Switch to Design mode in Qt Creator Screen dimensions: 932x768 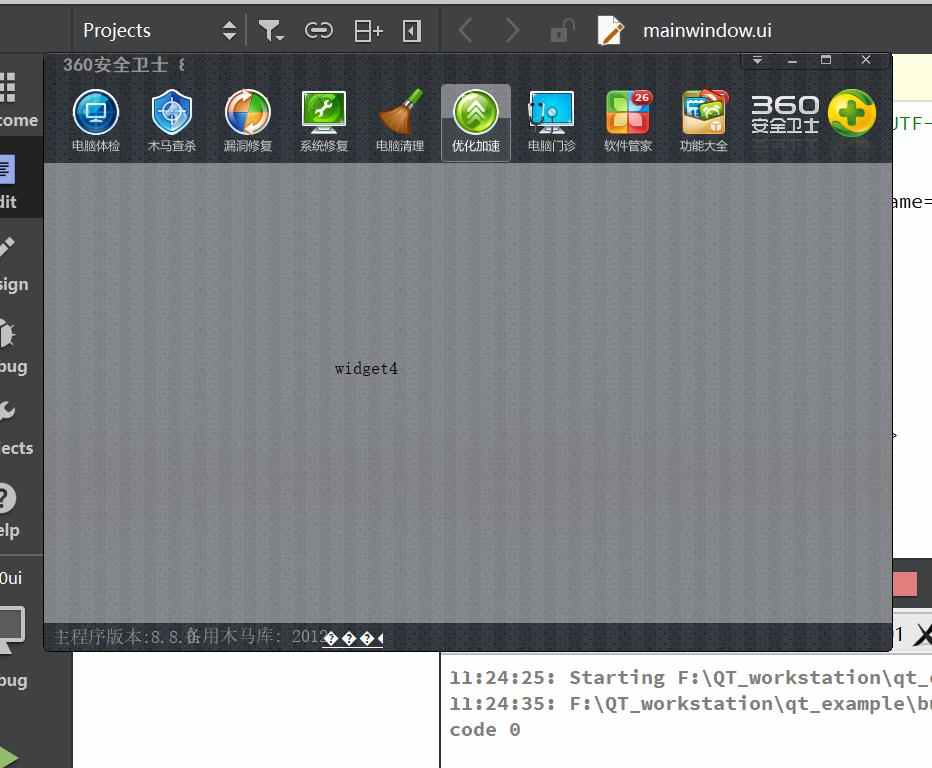[15, 263]
